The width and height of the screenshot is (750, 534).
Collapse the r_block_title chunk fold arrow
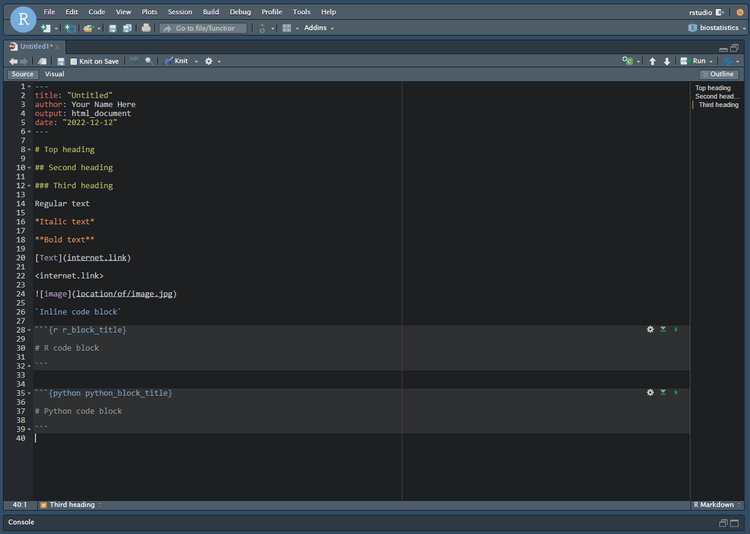pyautogui.click(x=29, y=330)
